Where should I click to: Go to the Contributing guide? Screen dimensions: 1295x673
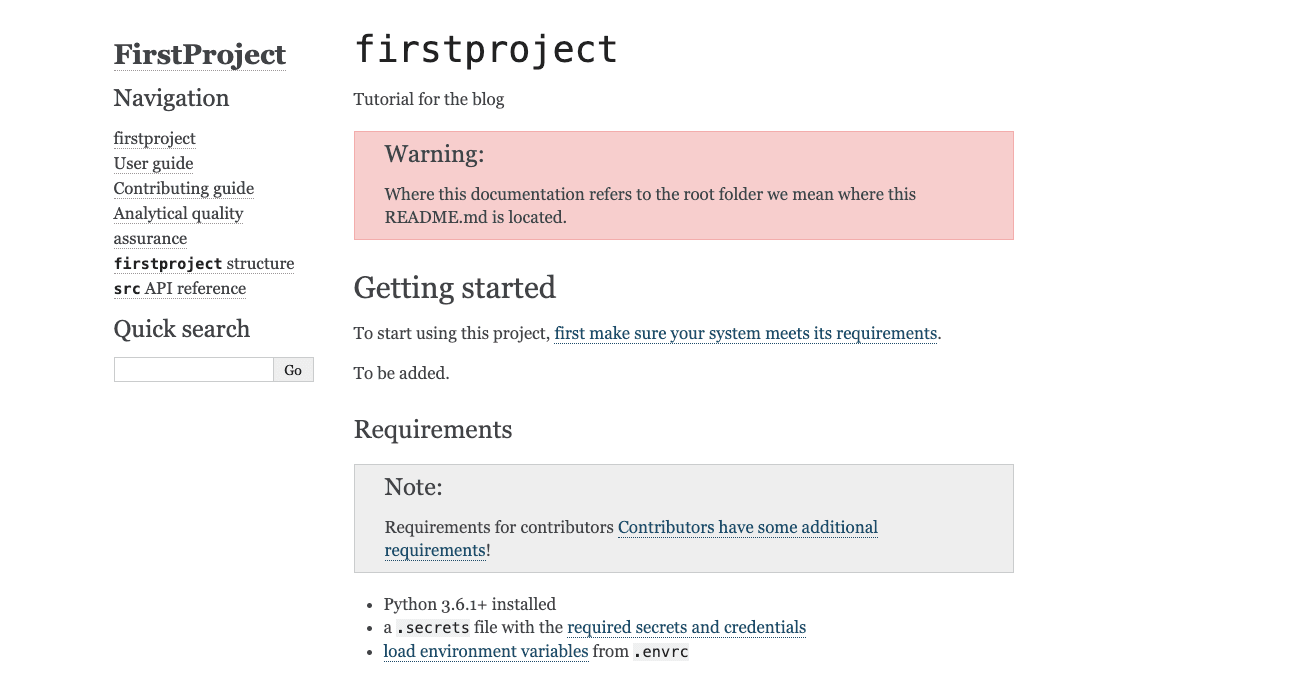[x=183, y=188]
